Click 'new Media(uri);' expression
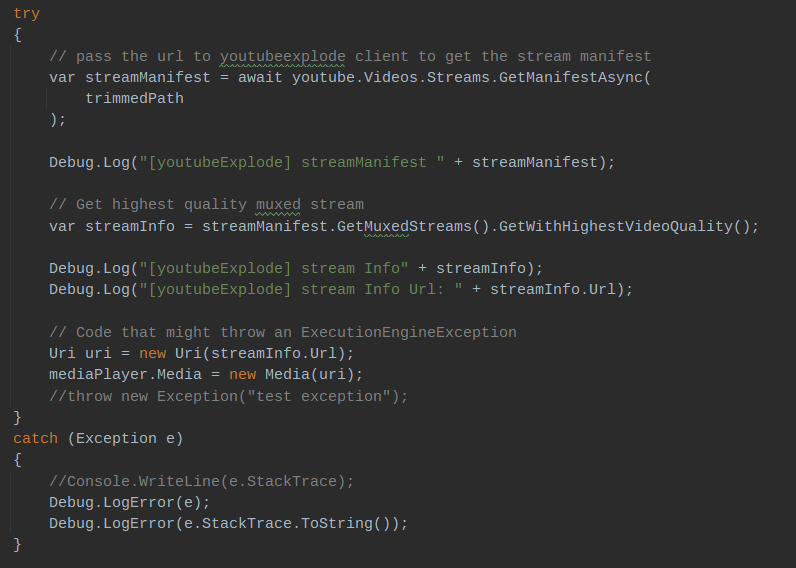796x568 pixels. click(296, 375)
